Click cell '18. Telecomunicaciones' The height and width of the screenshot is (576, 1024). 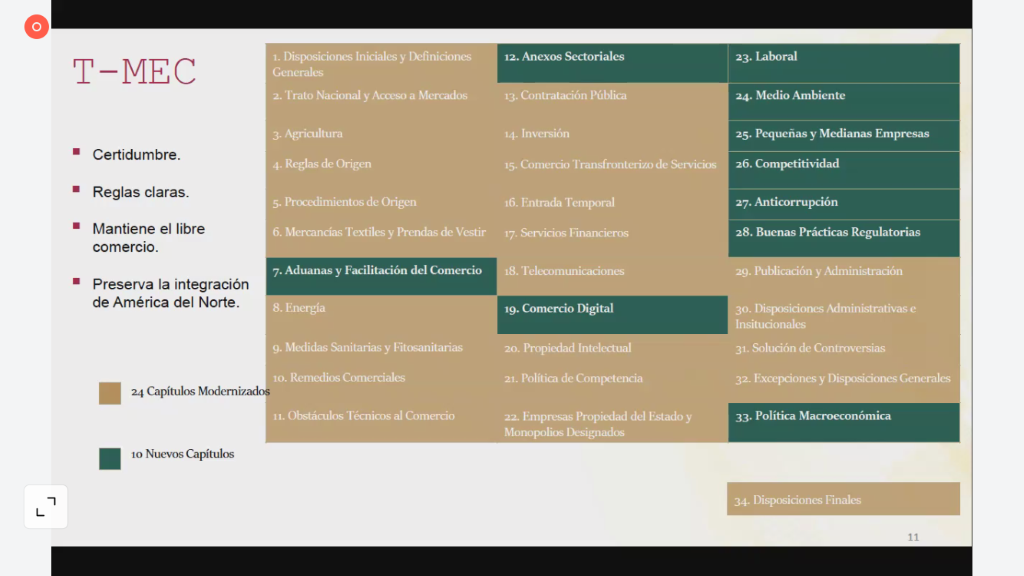coord(613,276)
